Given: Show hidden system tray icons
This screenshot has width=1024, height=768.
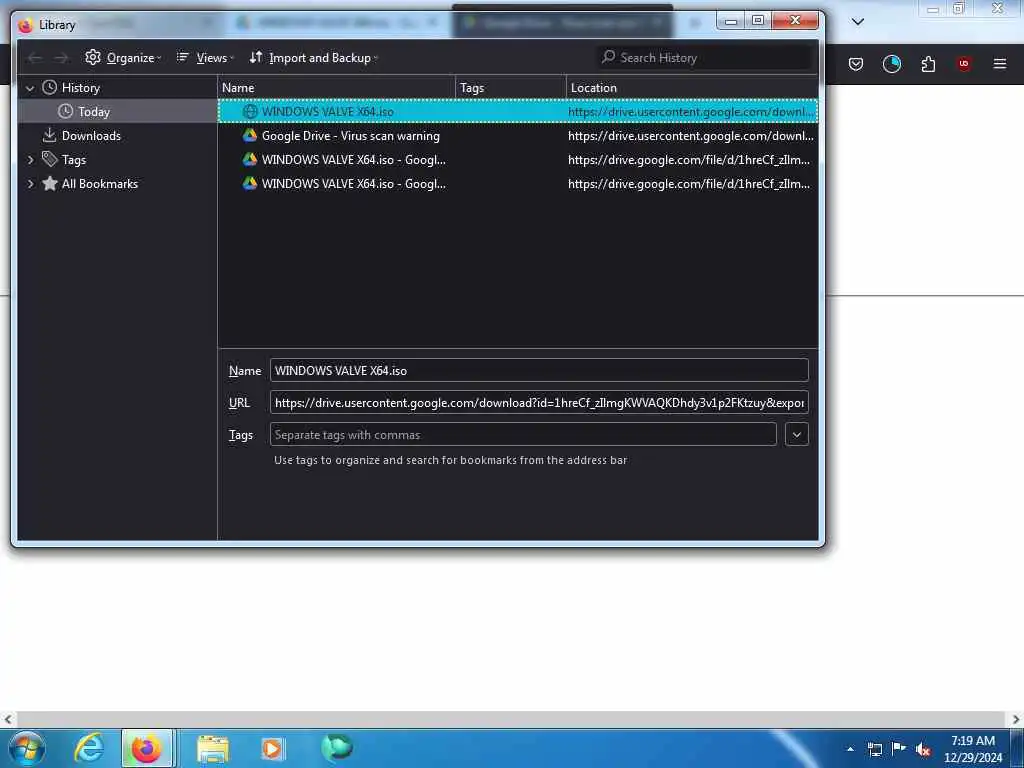Looking at the screenshot, I should (850, 749).
